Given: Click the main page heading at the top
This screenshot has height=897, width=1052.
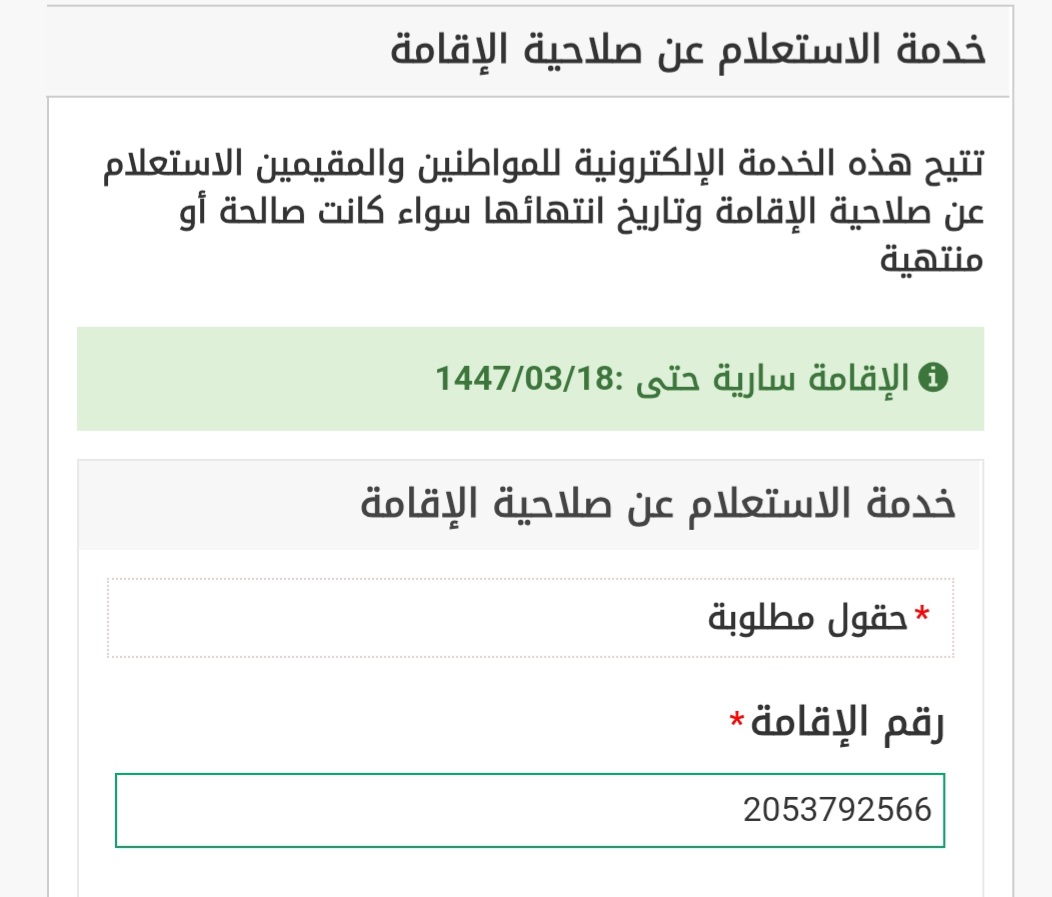Looking at the screenshot, I should (688, 50).
